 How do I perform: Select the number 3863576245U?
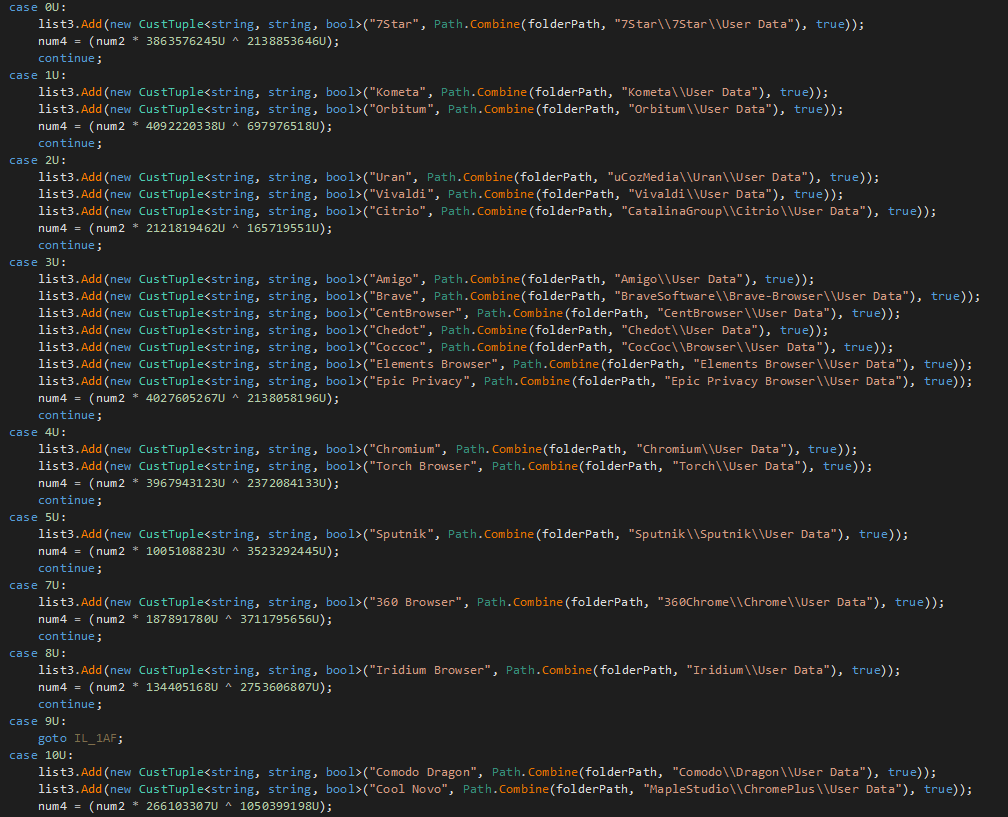[185, 41]
